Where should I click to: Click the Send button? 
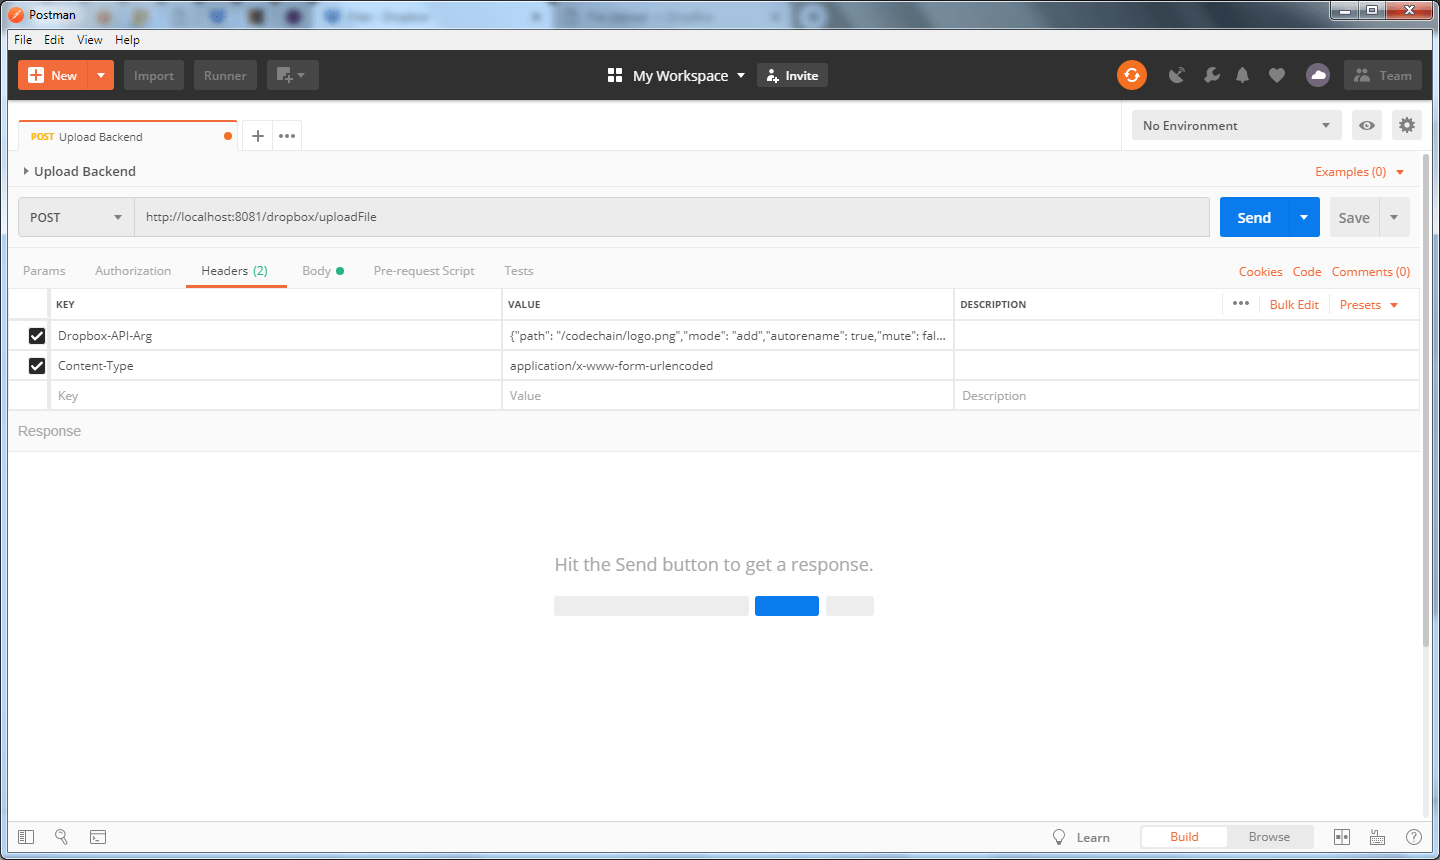click(x=1254, y=217)
